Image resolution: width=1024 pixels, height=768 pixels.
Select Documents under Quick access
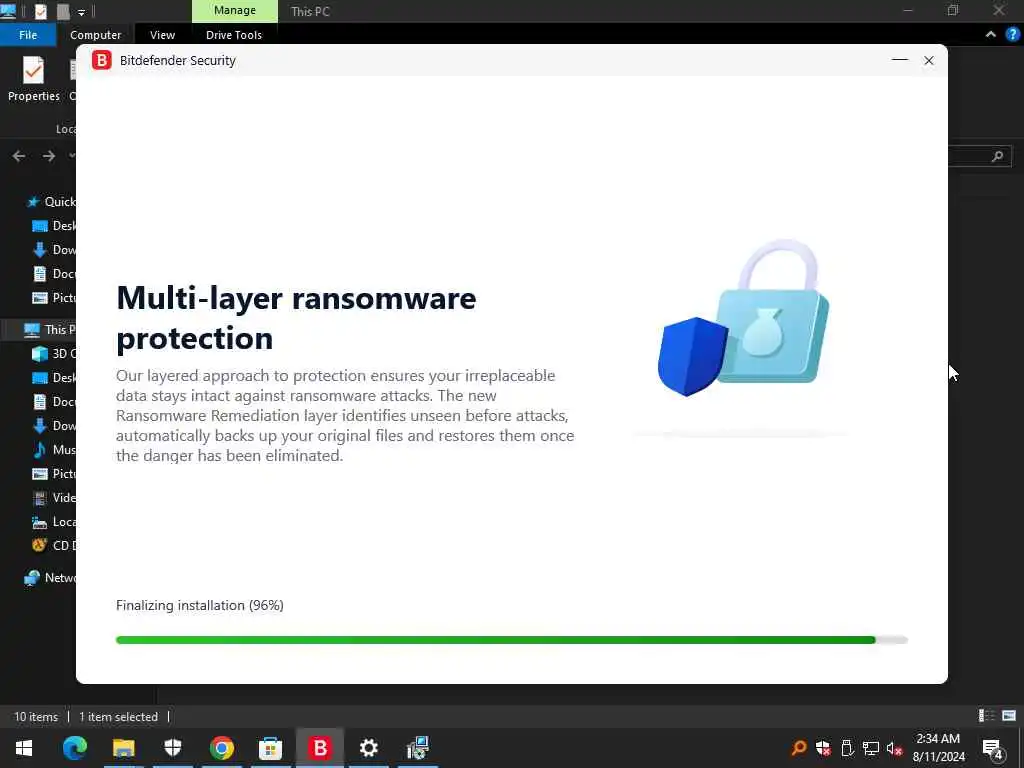[54, 274]
